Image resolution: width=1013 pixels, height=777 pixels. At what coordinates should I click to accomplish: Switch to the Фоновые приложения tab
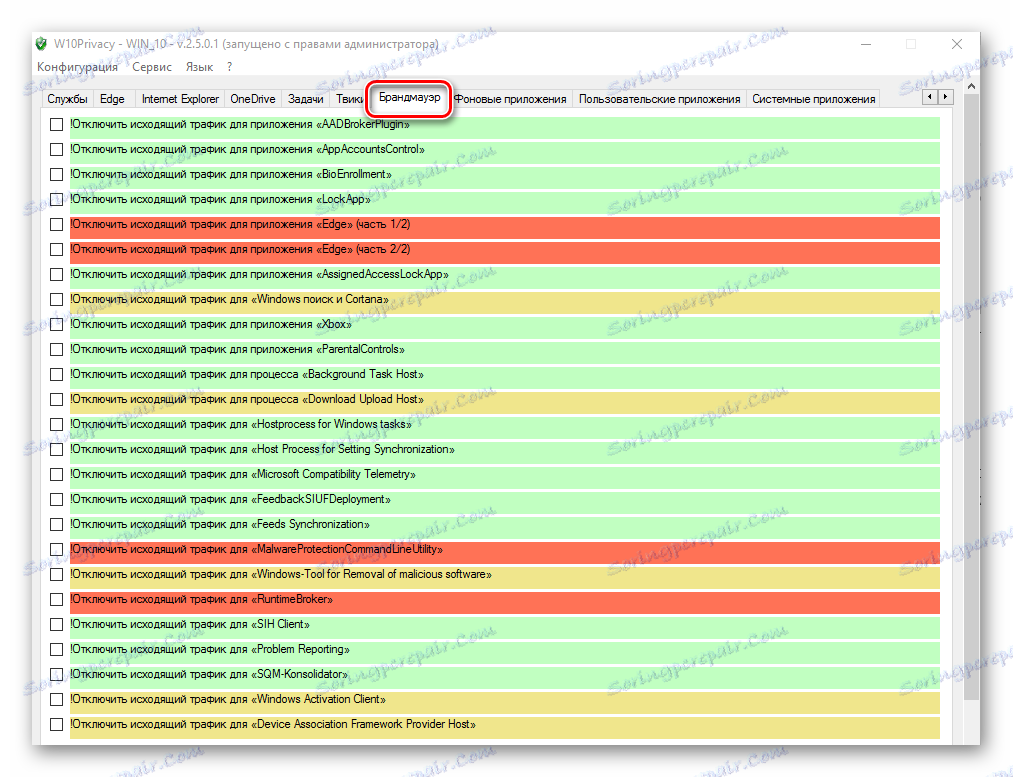510,99
